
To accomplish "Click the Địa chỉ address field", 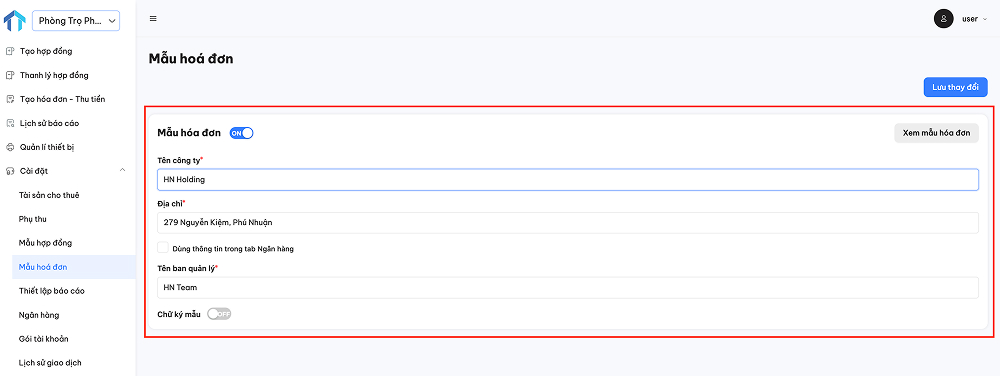I will coord(568,222).
